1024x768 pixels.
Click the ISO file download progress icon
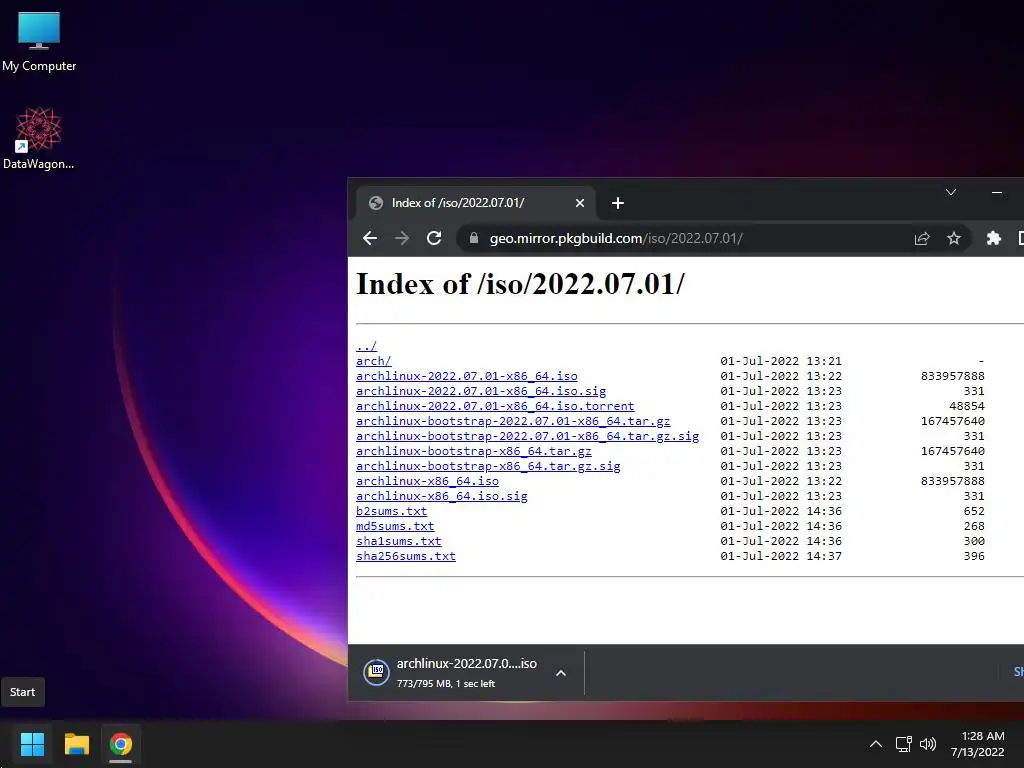pyautogui.click(x=376, y=672)
